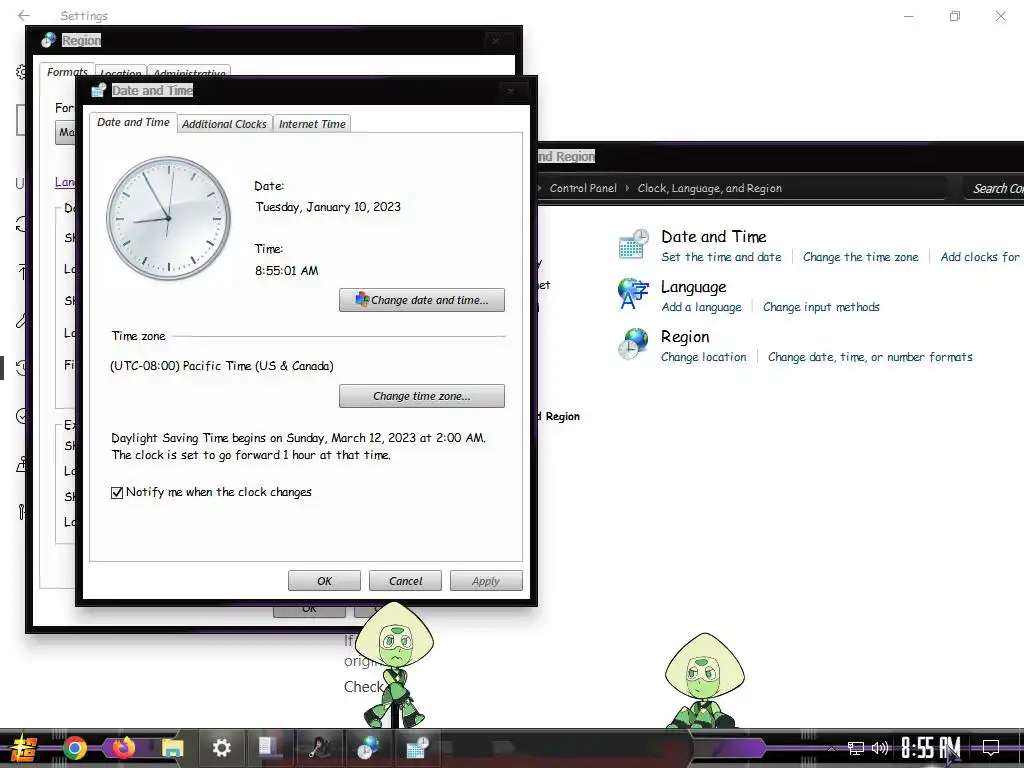1024x768 pixels.
Task: Click Cancel in Date and Time dialog
Action: coord(406,581)
